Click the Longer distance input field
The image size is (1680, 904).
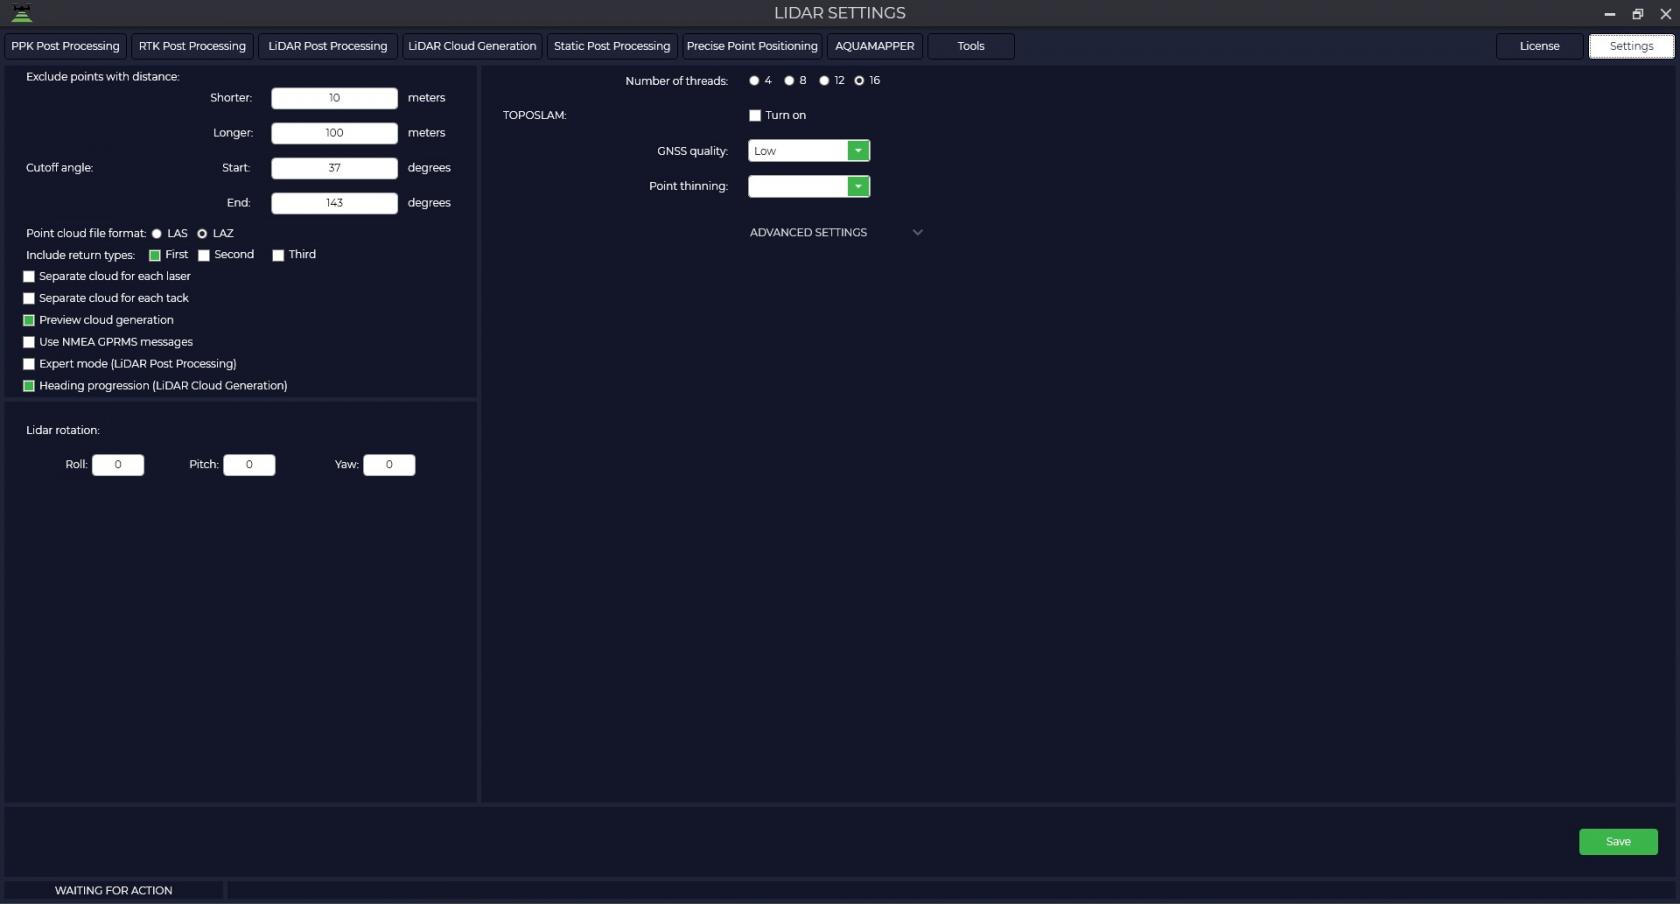tap(334, 133)
